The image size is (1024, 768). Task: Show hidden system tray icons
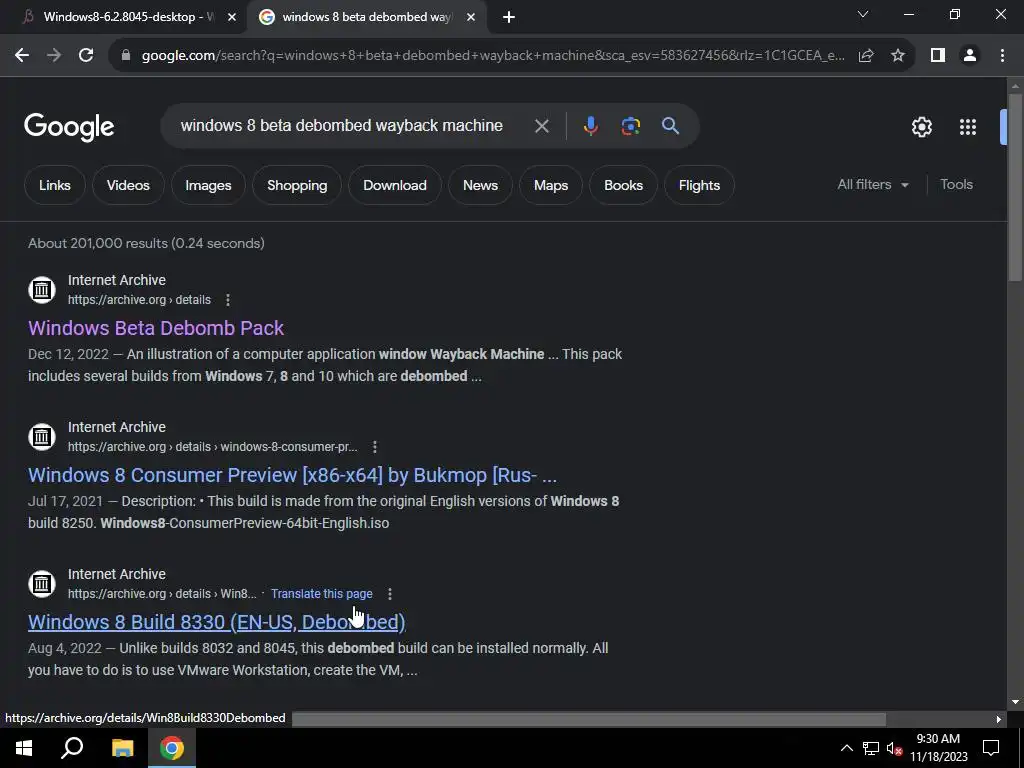click(x=846, y=748)
